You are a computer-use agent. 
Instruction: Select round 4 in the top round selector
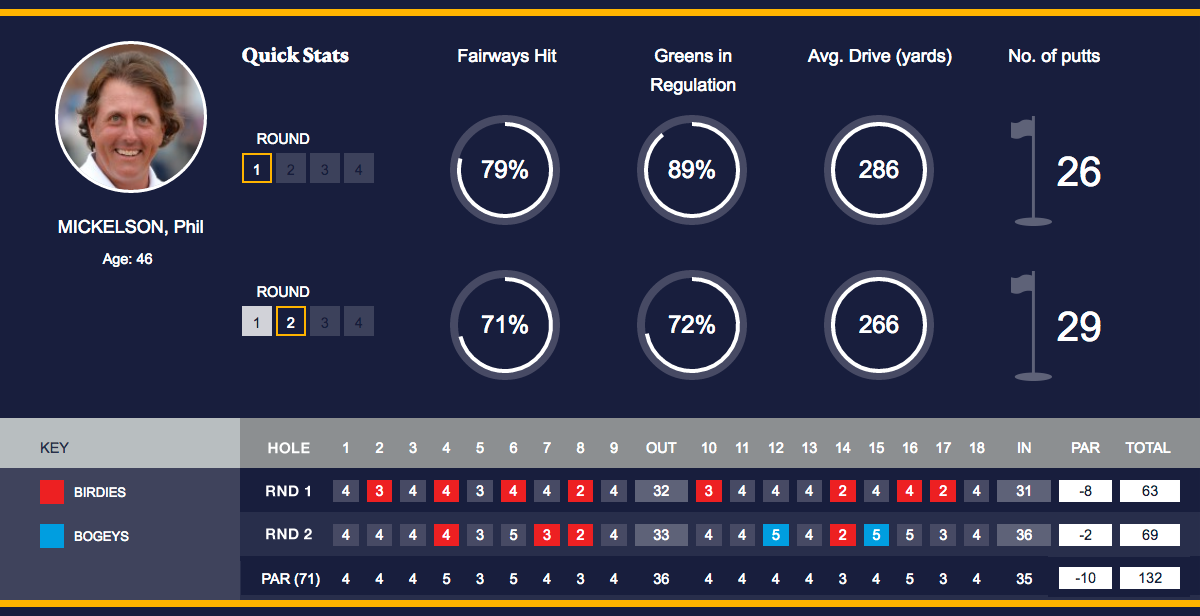pos(358,169)
